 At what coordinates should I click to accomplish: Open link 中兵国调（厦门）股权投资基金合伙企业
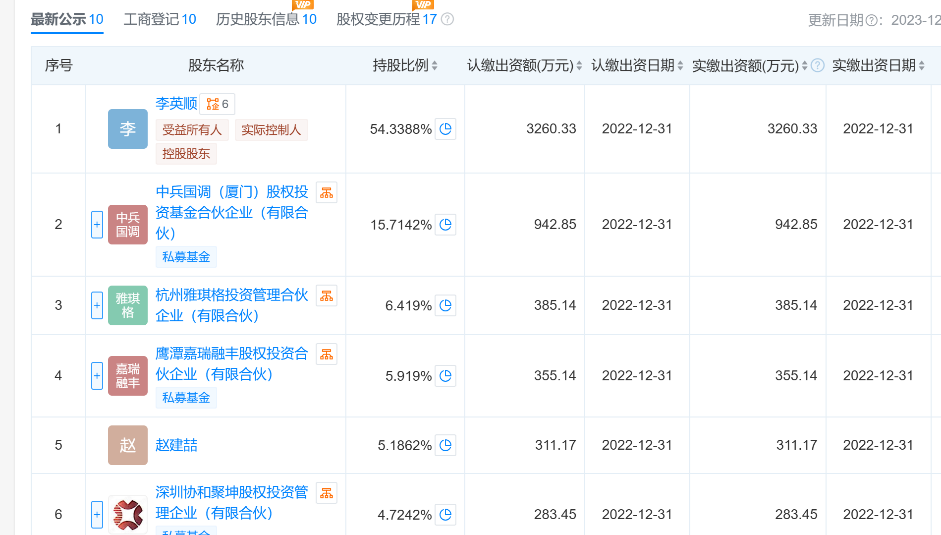coord(232,213)
